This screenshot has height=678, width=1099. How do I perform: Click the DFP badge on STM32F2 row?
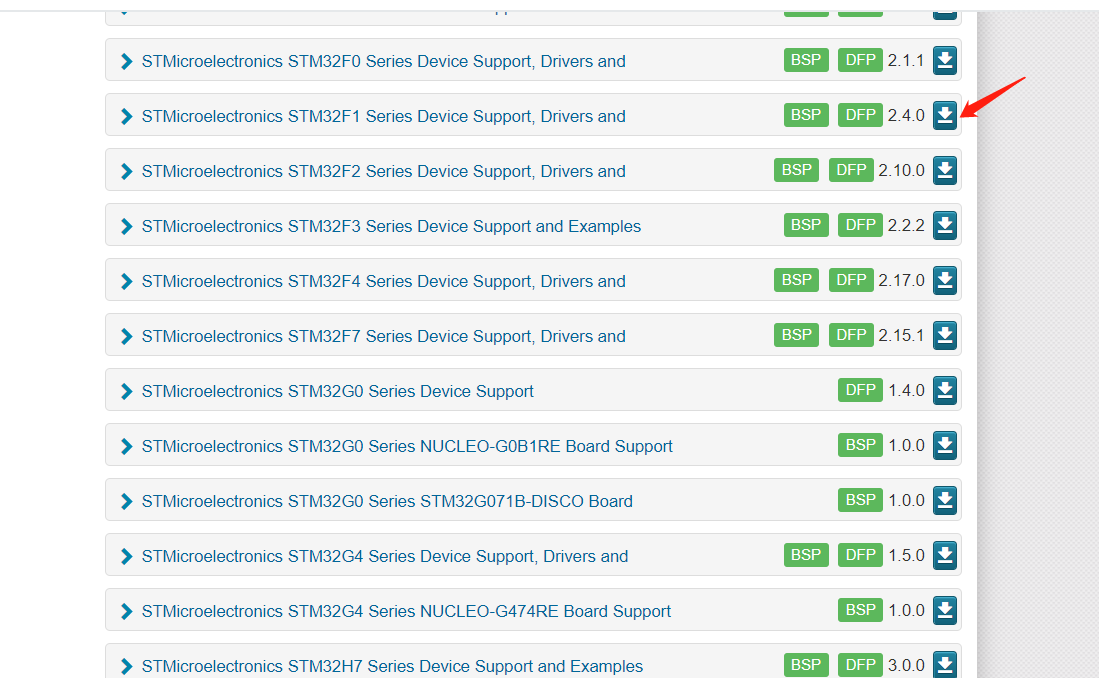(x=851, y=170)
